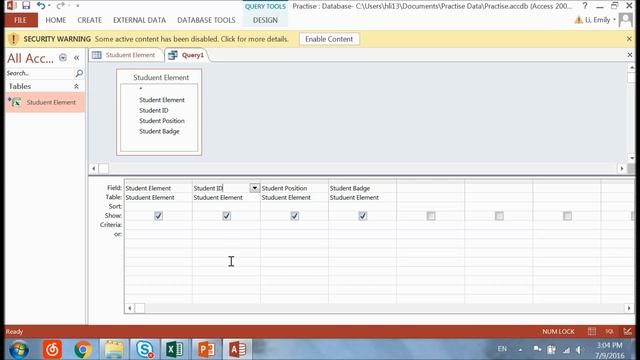The height and width of the screenshot is (360, 640).
Task: Click the Criteria cell under Student ID
Action: (226, 225)
